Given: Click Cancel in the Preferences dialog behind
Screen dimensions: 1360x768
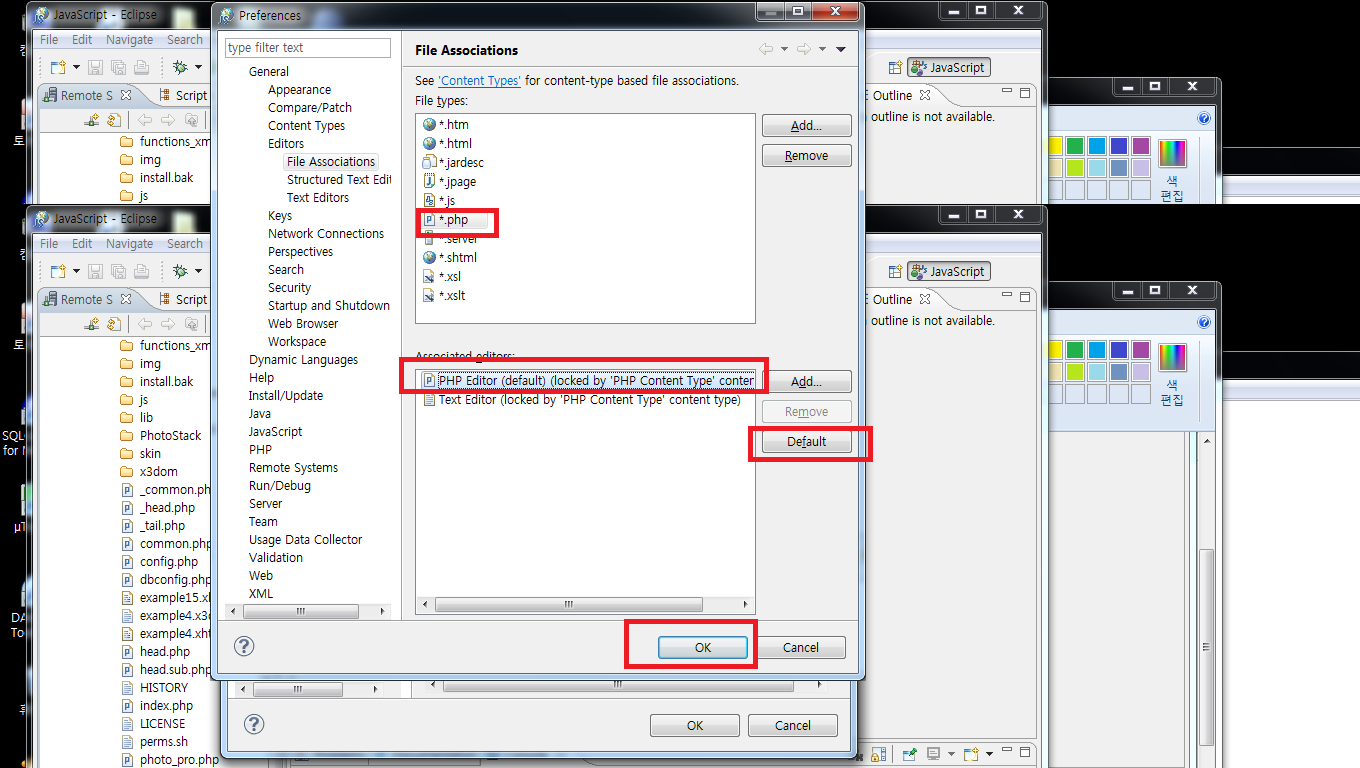Looking at the screenshot, I should pyautogui.click(x=793, y=725).
